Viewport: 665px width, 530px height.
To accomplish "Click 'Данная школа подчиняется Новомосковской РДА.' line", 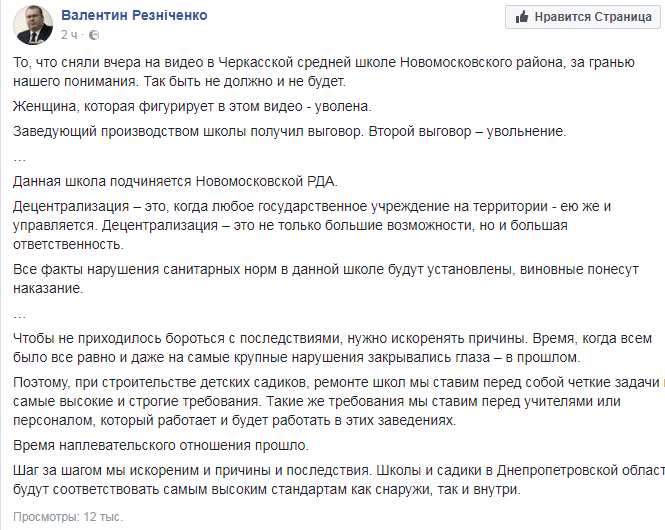I will coord(176,181).
